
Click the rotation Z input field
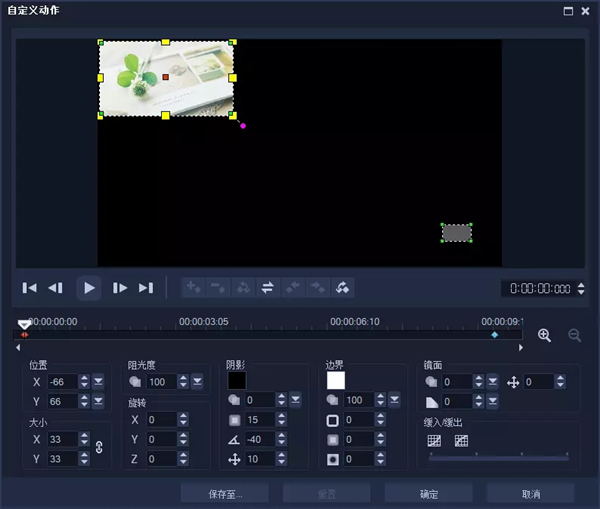tap(161, 459)
